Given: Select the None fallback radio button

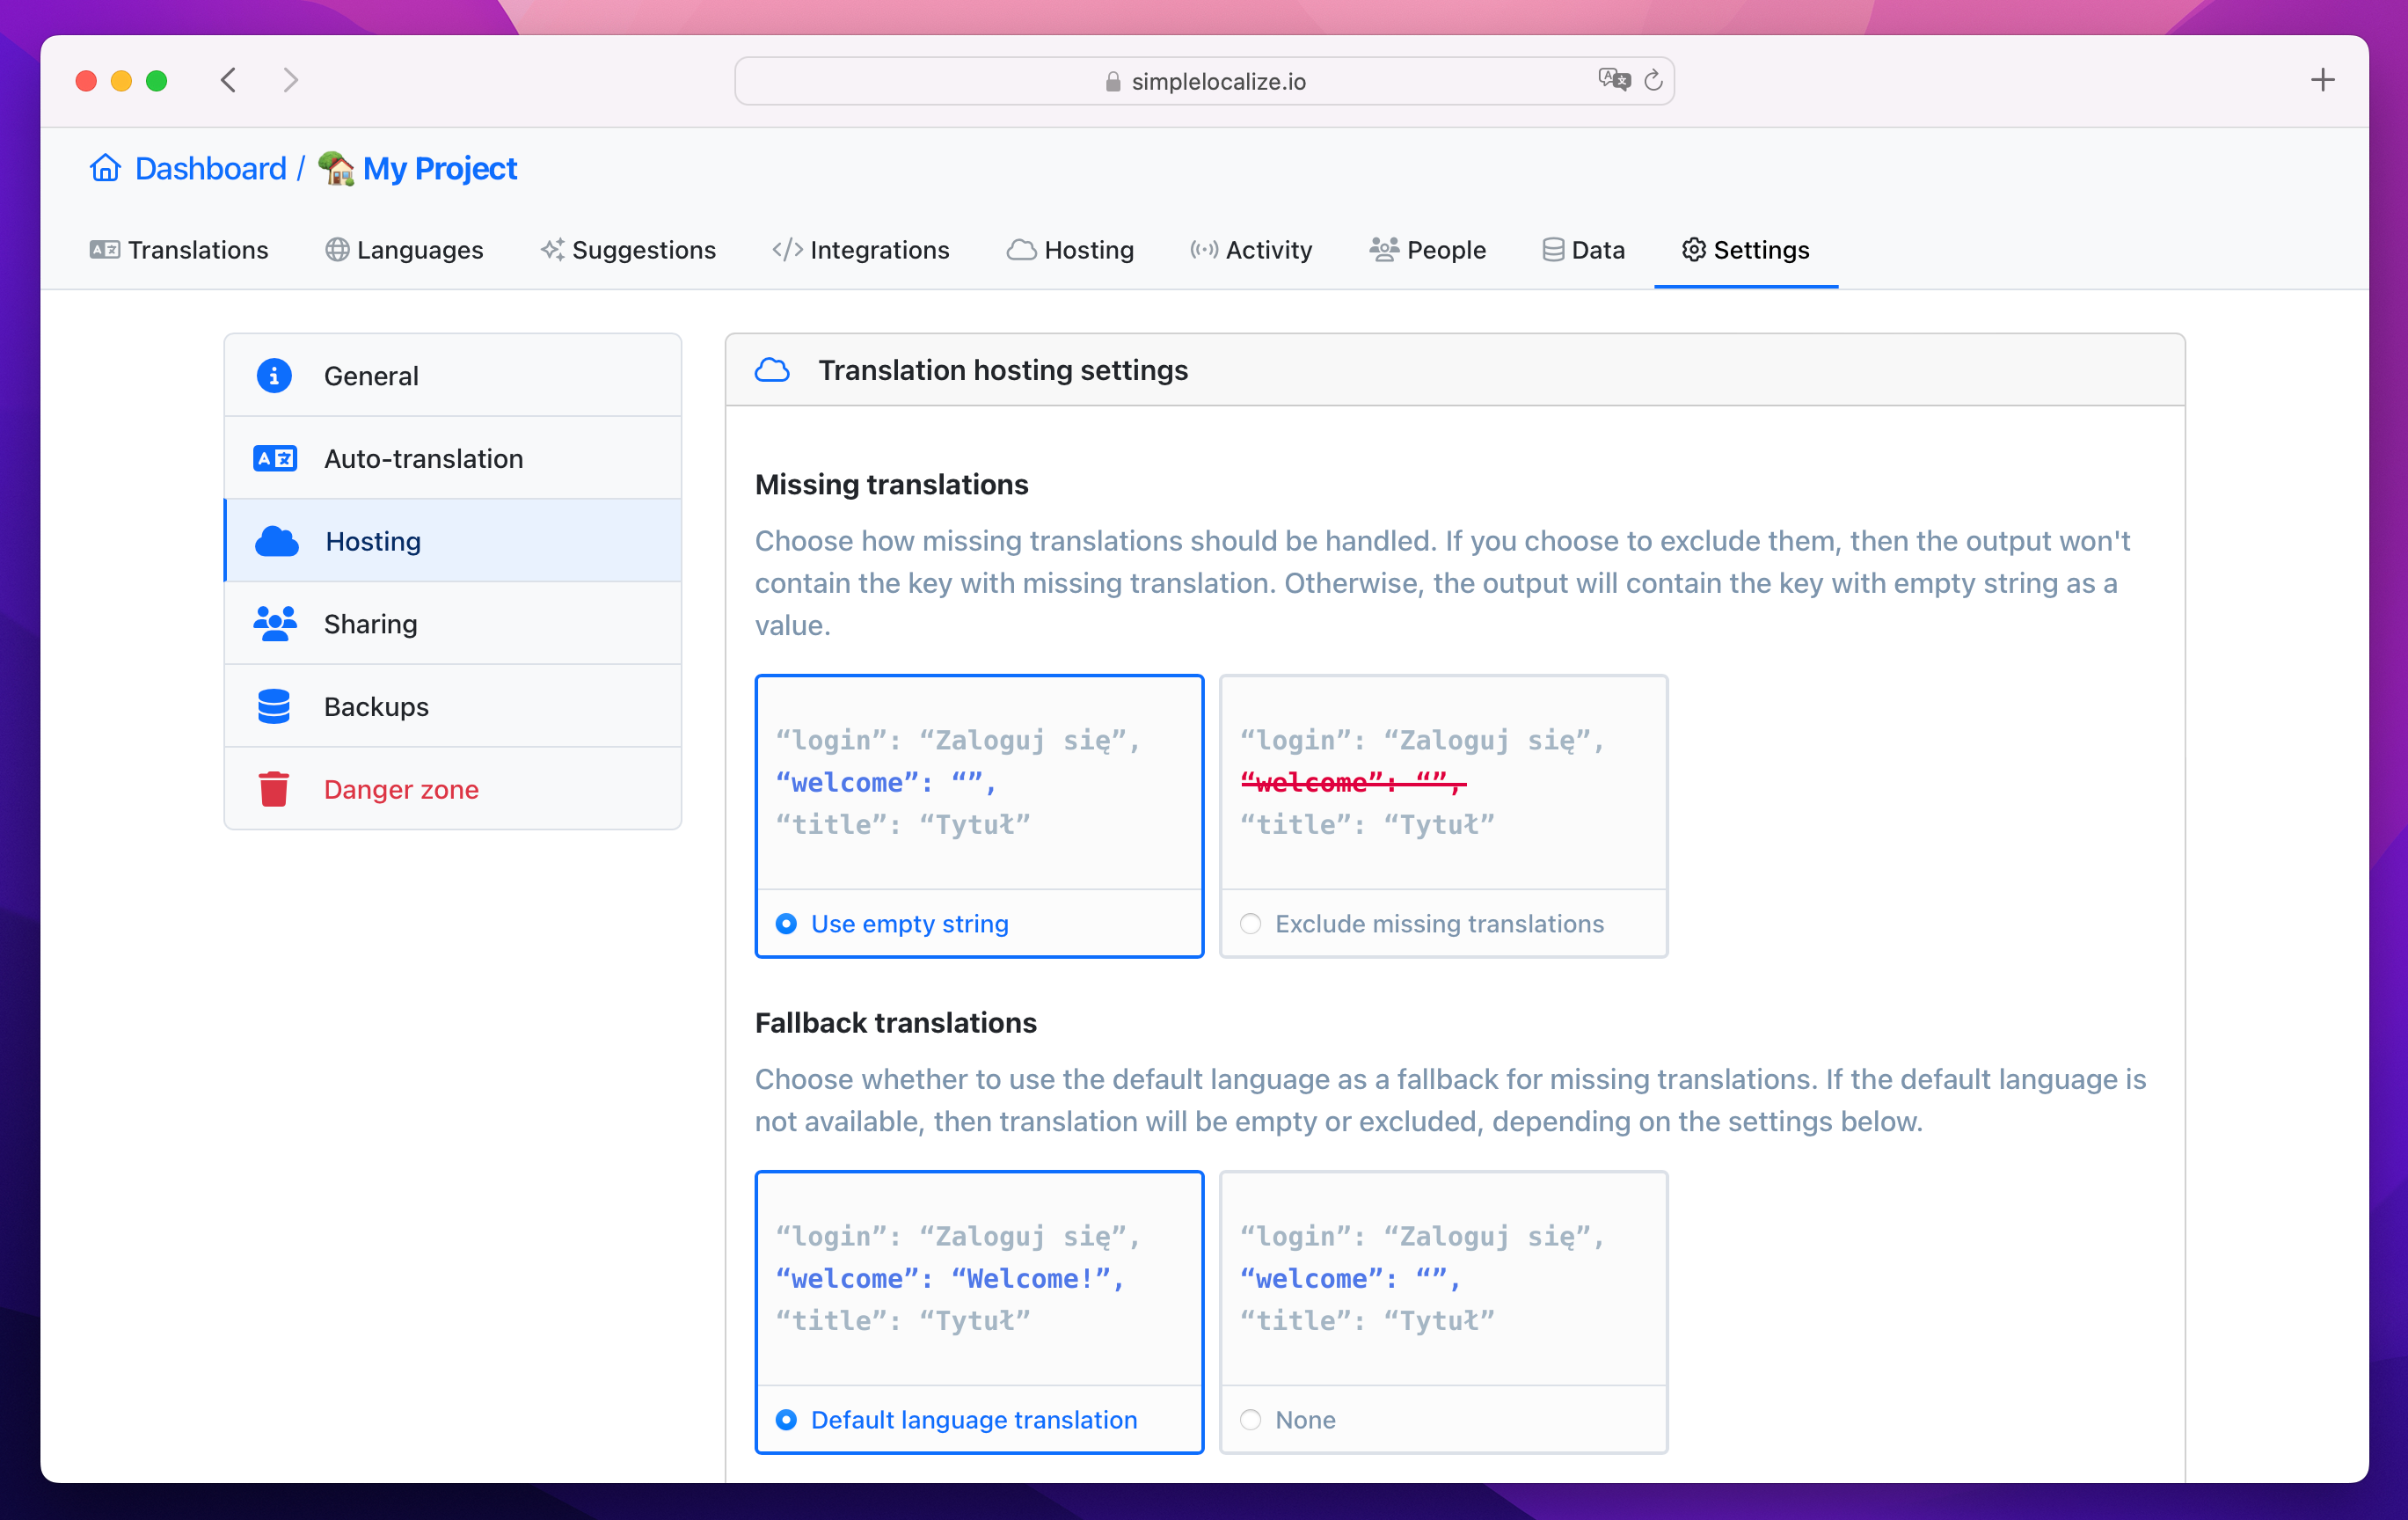Looking at the screenshot, I should (1250, 1420).
